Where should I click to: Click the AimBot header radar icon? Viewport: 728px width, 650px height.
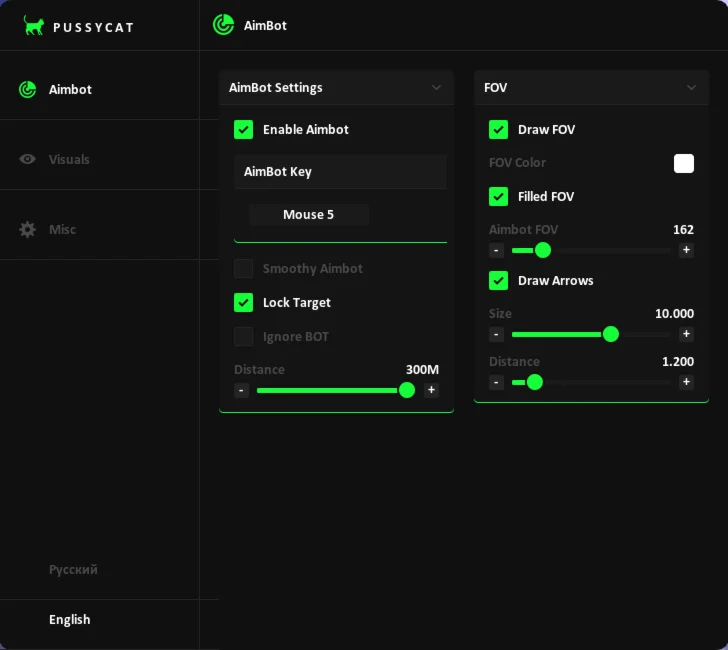tap(223, 25)
